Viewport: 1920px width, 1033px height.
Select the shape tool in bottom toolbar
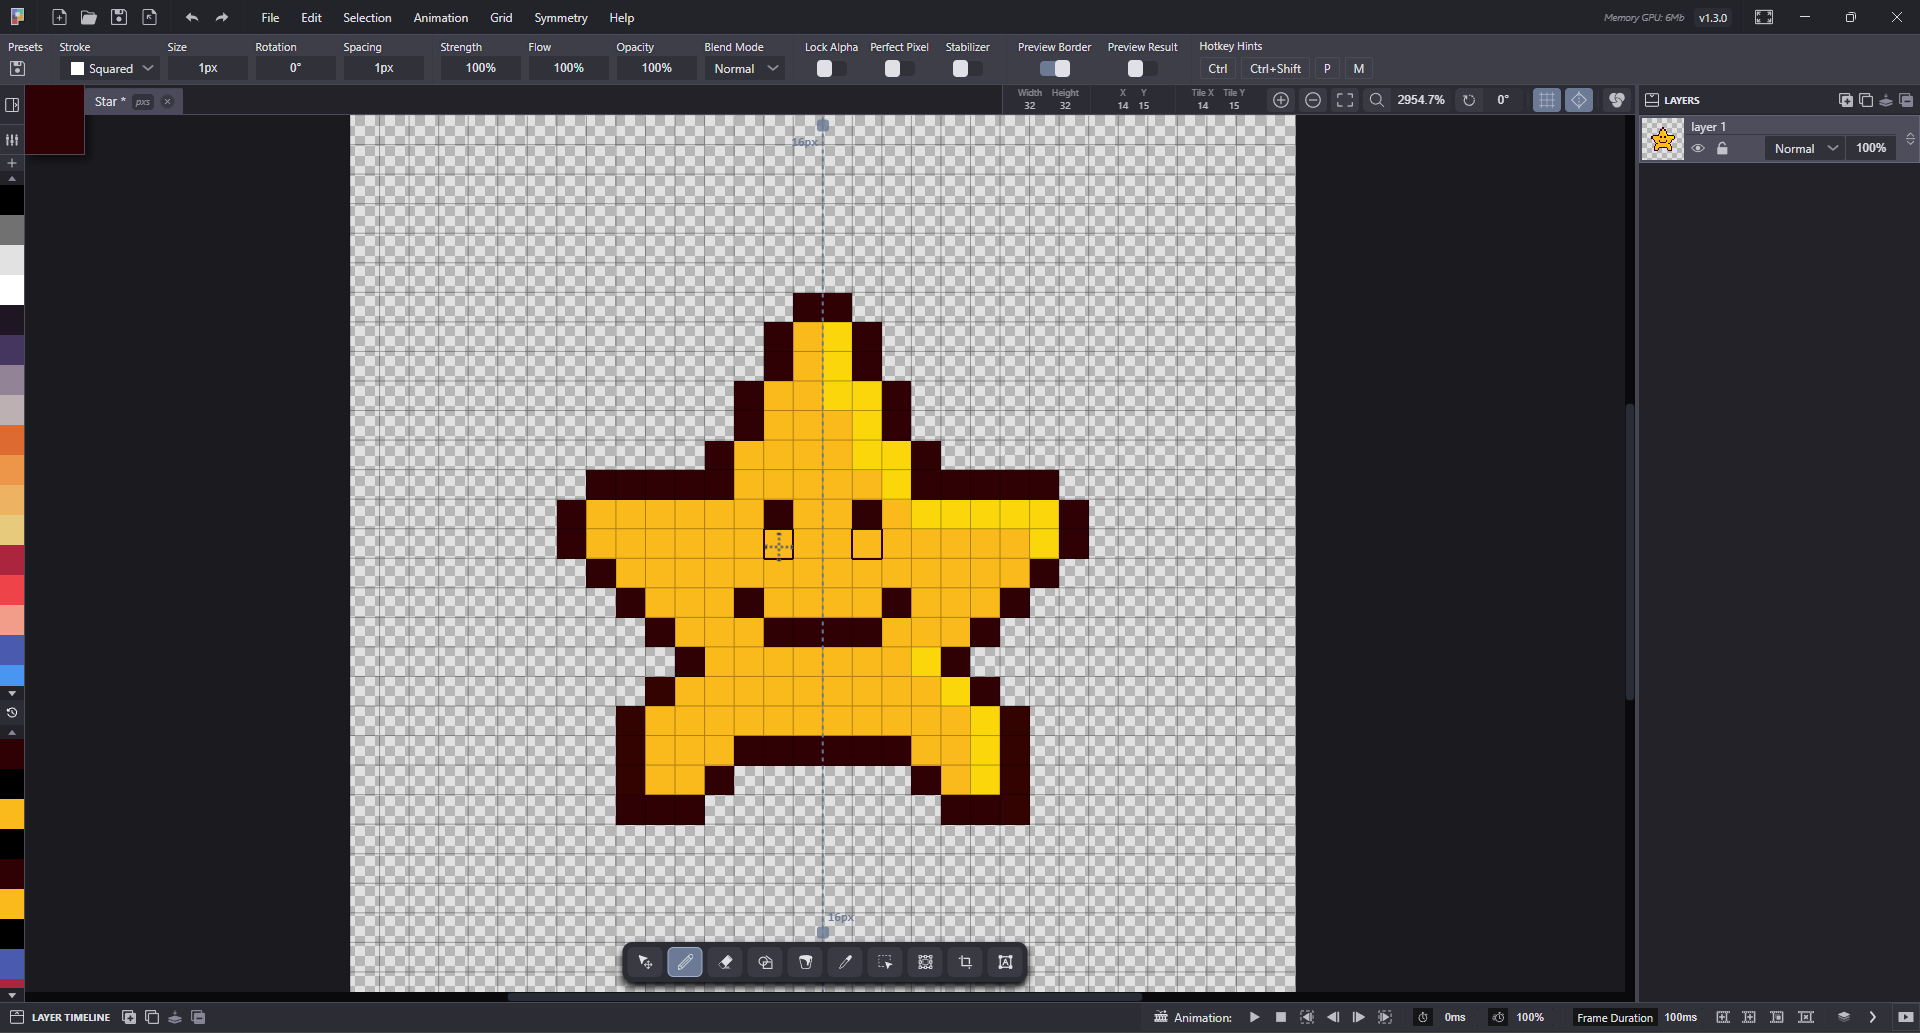click(x=765, y=962)
